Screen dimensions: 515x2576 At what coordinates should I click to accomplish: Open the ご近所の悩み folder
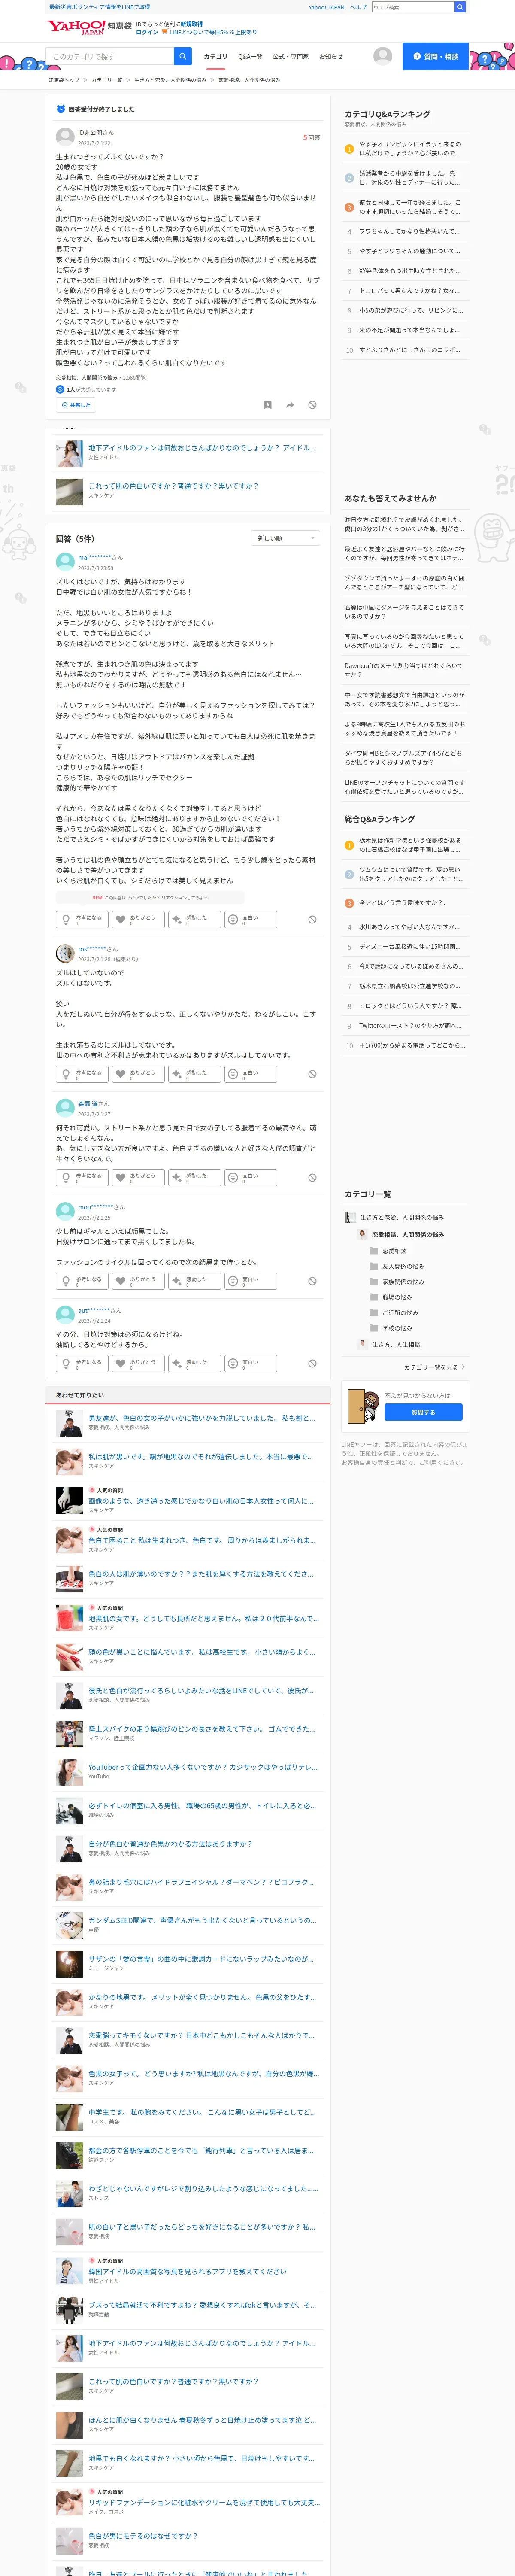pos(374,1312)
